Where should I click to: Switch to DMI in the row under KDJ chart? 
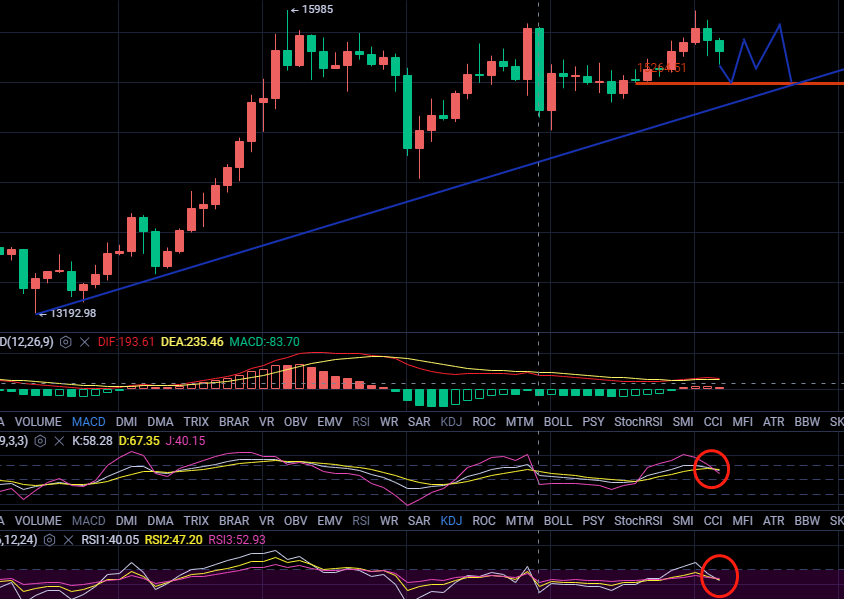(126, 521)
